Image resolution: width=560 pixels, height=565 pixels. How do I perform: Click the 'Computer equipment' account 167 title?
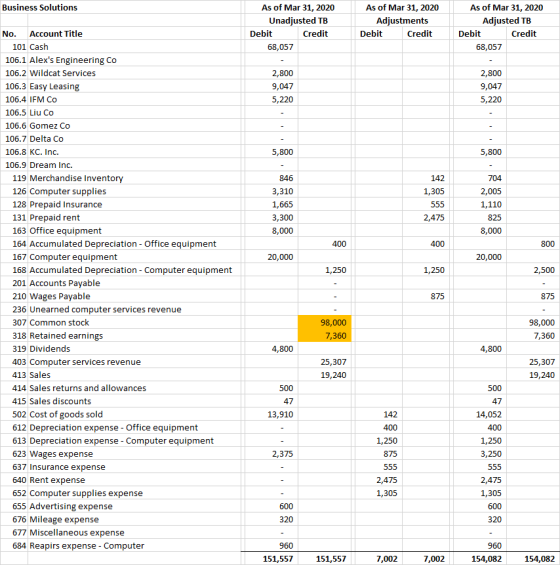click(x=73, y=257)
